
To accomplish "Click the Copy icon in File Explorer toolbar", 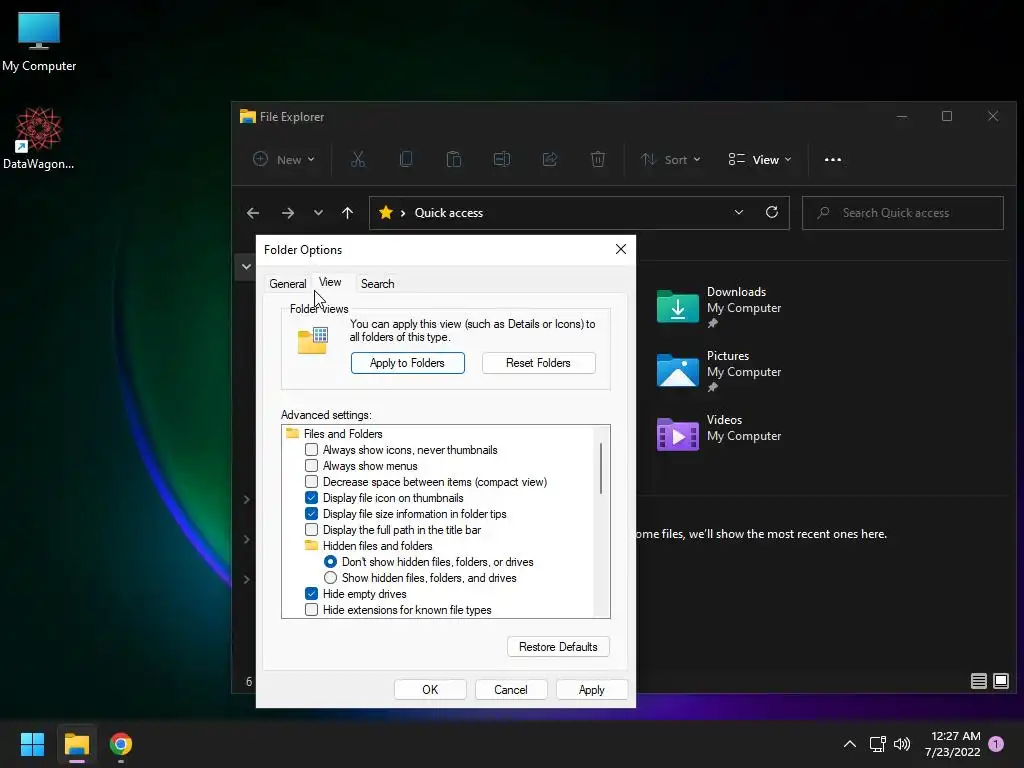I will coord(406,159).
